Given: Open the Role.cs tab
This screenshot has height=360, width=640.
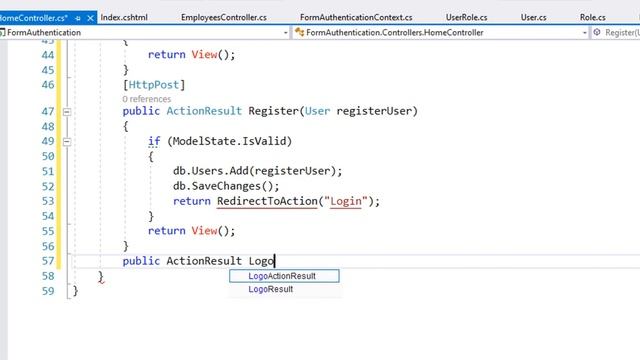Looking at the screenshot, I should click(x=593, y=18).
